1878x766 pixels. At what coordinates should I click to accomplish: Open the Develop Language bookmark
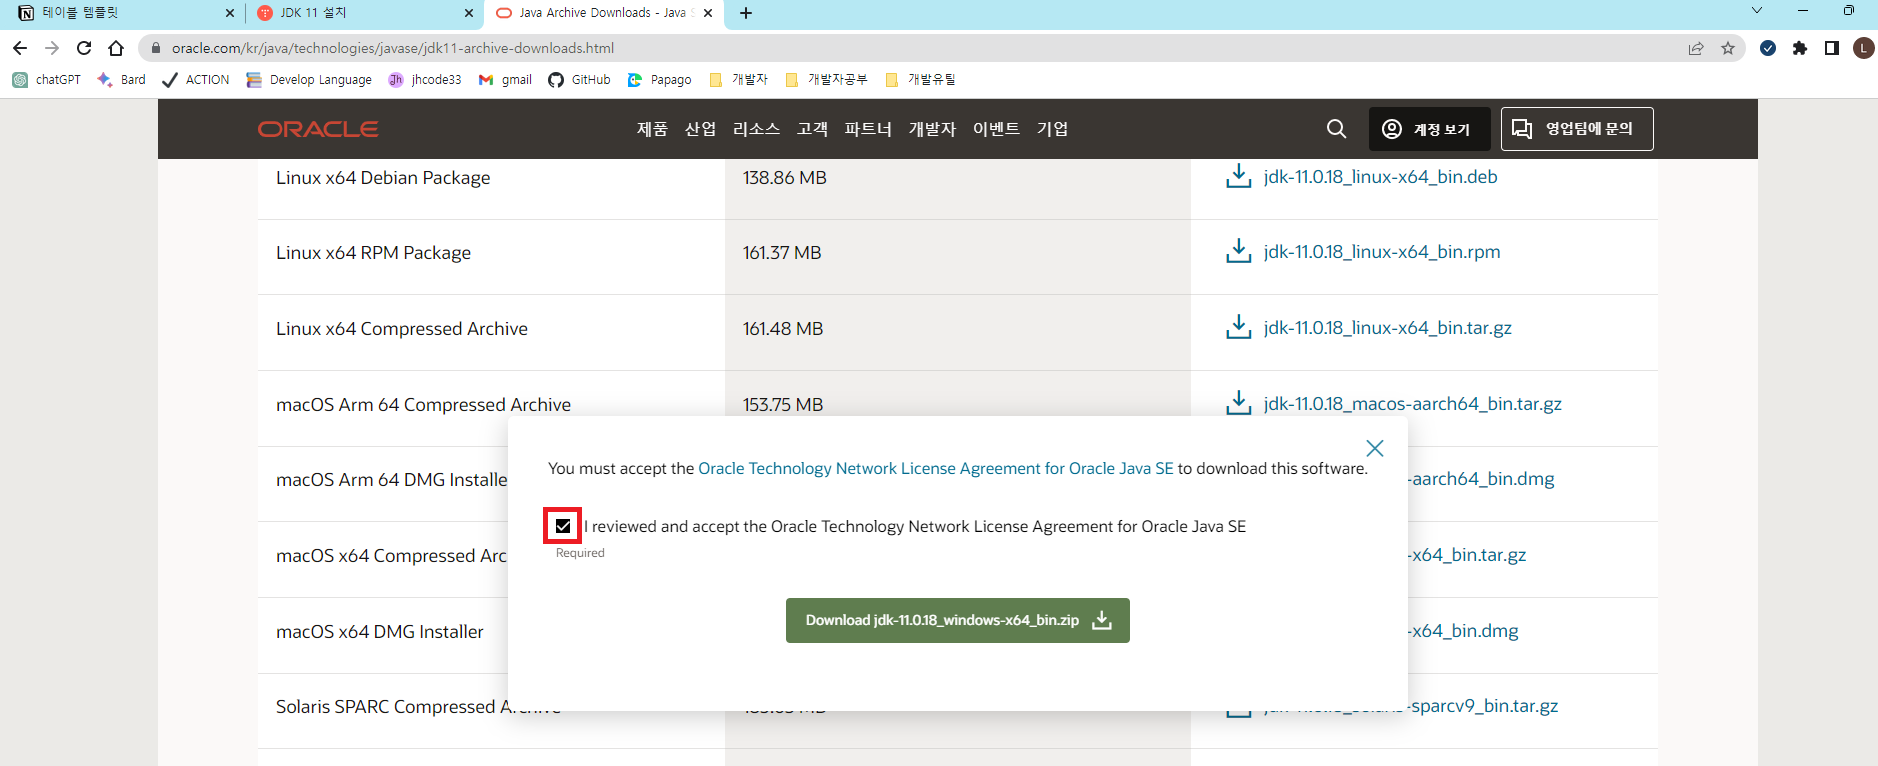309,80
